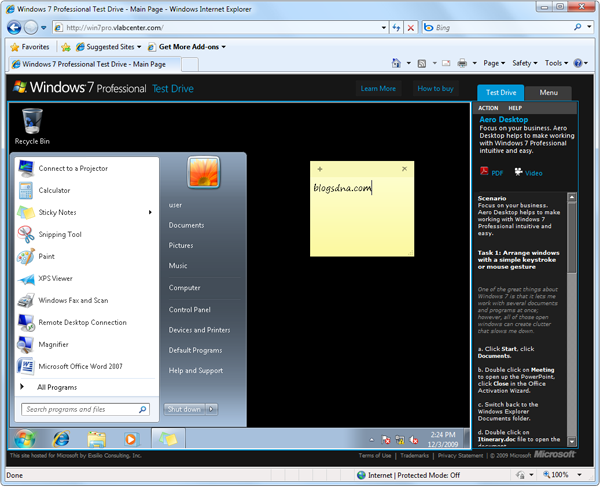Image resolution: width=600 pixels, height=487 pixels.
Task: Click the Favorites star button
Action: click(30, 47)
